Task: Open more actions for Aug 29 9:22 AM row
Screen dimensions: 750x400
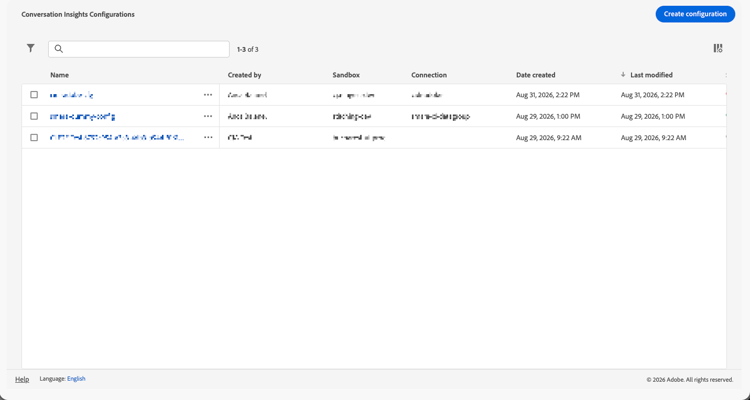Action: 208,137
